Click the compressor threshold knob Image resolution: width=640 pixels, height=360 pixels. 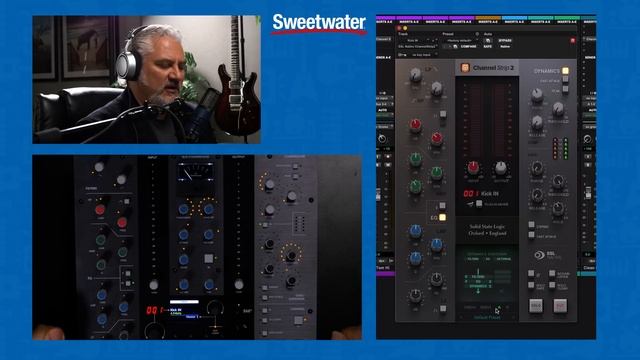click(x=558, y=109)
